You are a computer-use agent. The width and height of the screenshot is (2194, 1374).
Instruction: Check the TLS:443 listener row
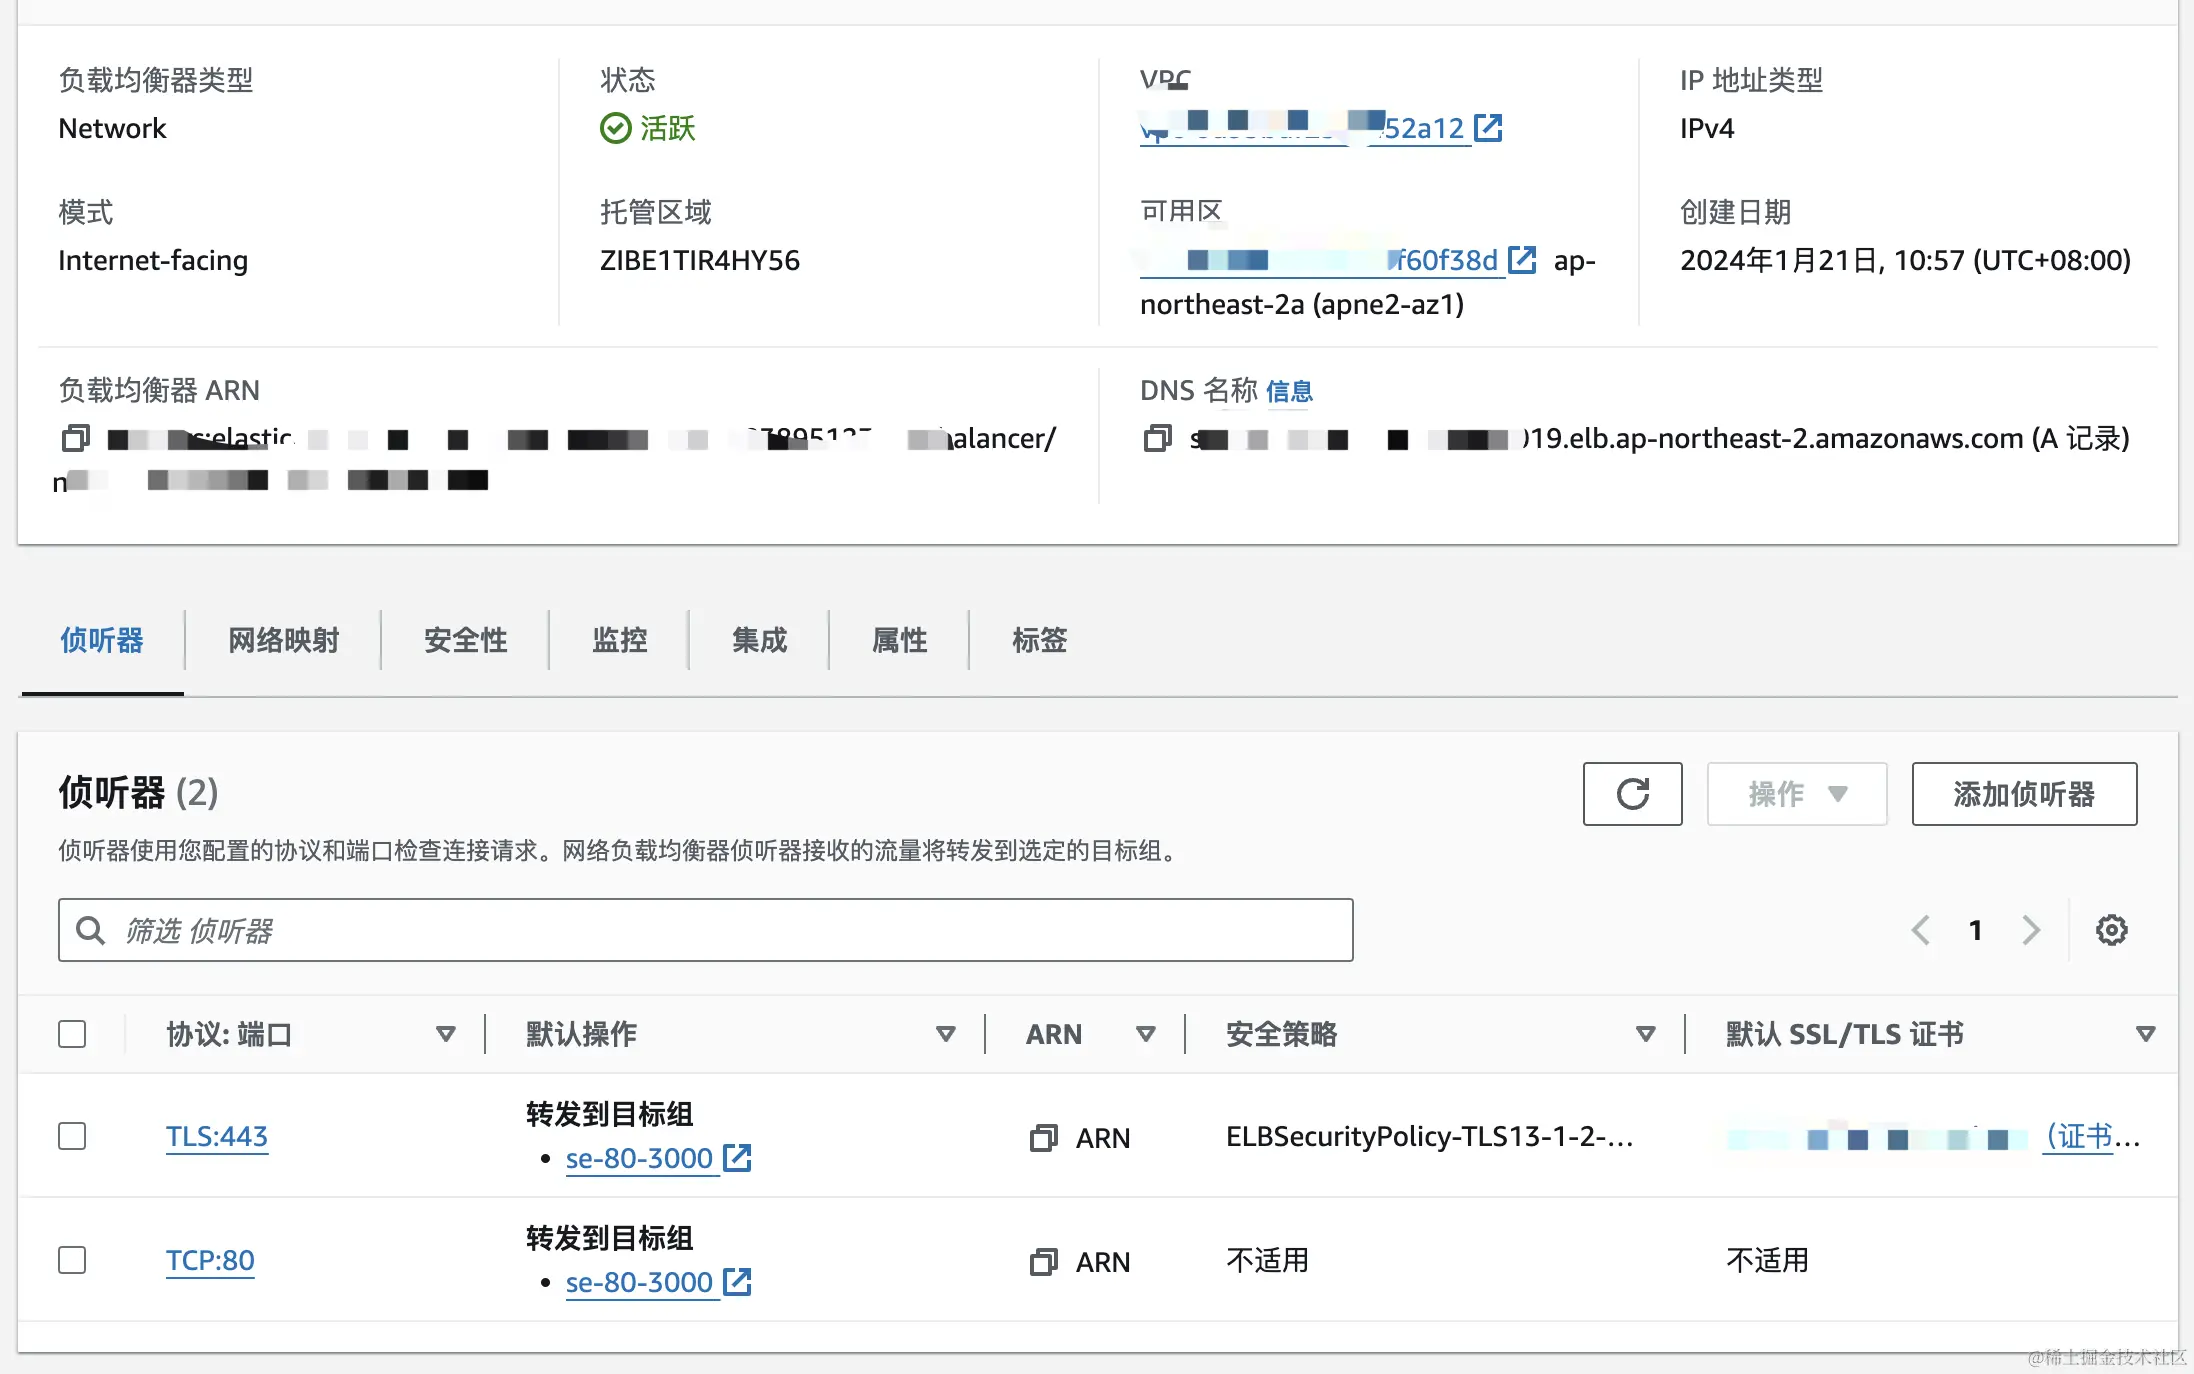click(x=72, y=1136)
